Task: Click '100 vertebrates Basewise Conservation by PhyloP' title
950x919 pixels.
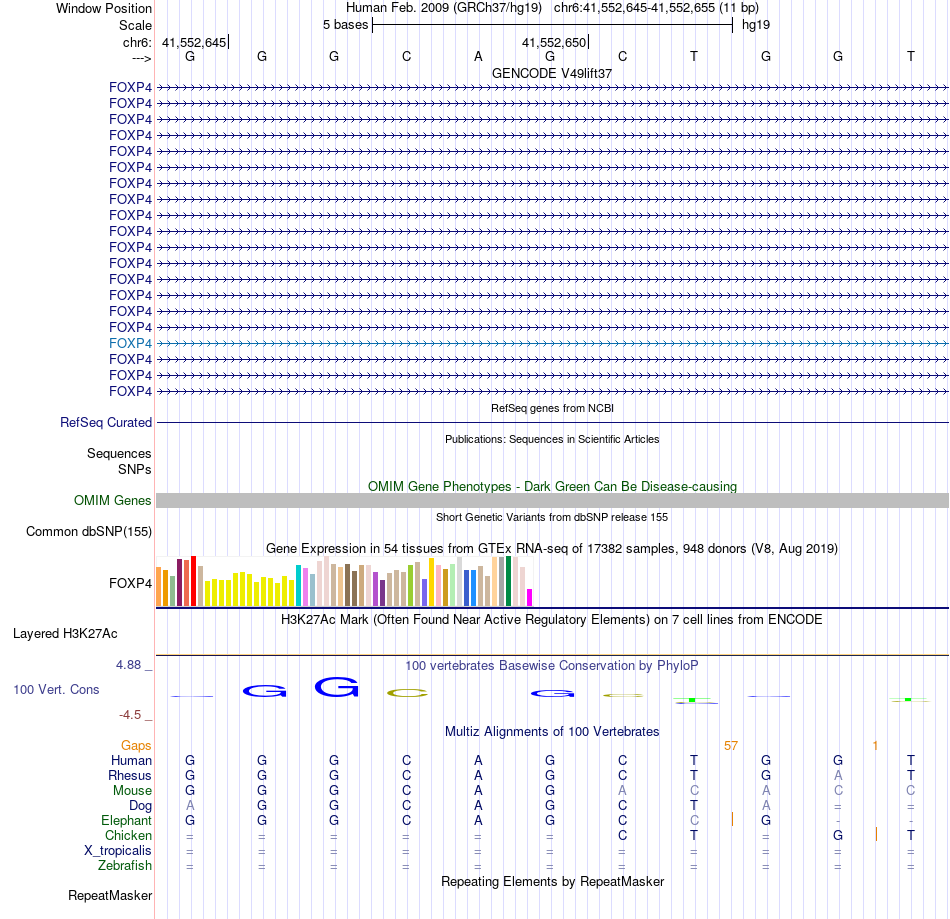Action: click(x=552, y=665)
